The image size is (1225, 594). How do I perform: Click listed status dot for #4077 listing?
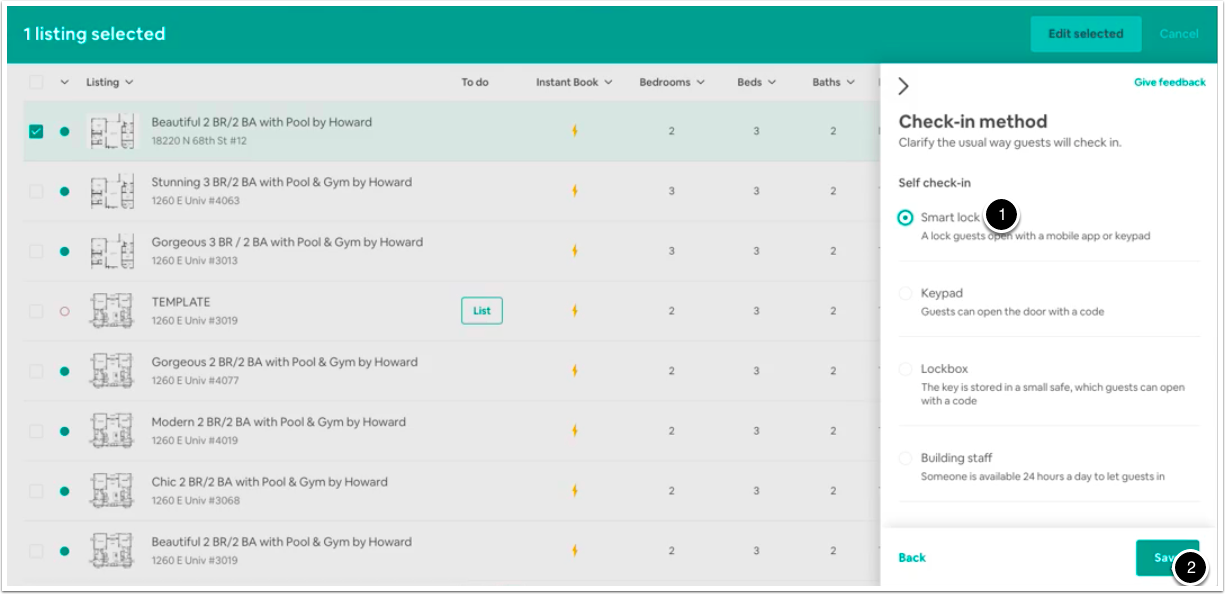point(65,371)
